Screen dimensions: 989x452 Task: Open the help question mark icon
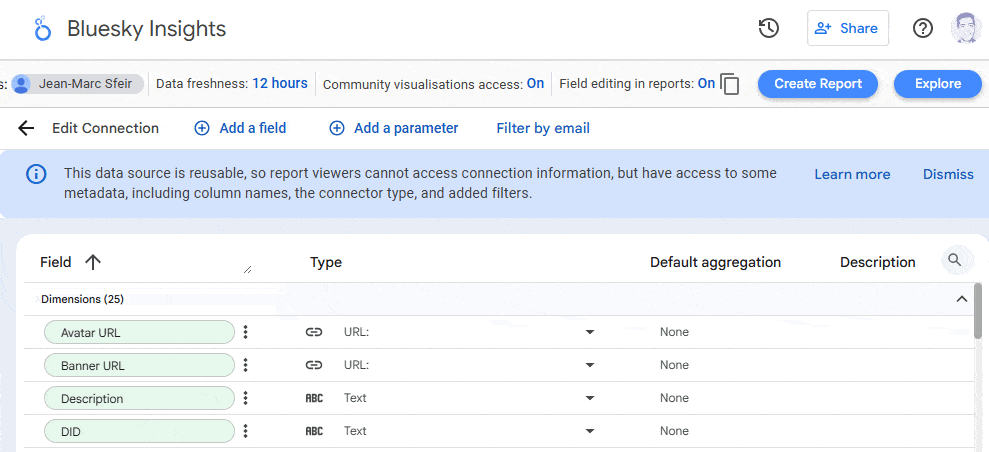tap(923, 28)
